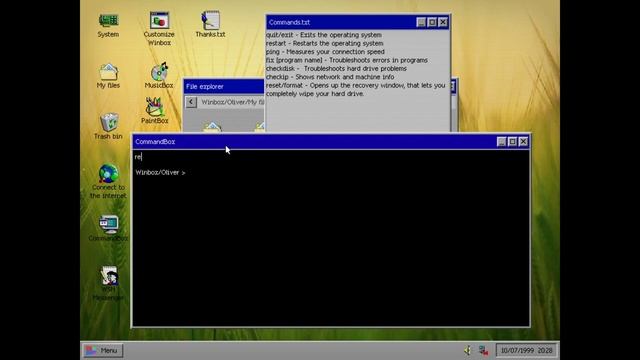Click the taskbar date and time
Image resolution: width=640 pixels, height=360 pixels.
click(x=526, y=350)
